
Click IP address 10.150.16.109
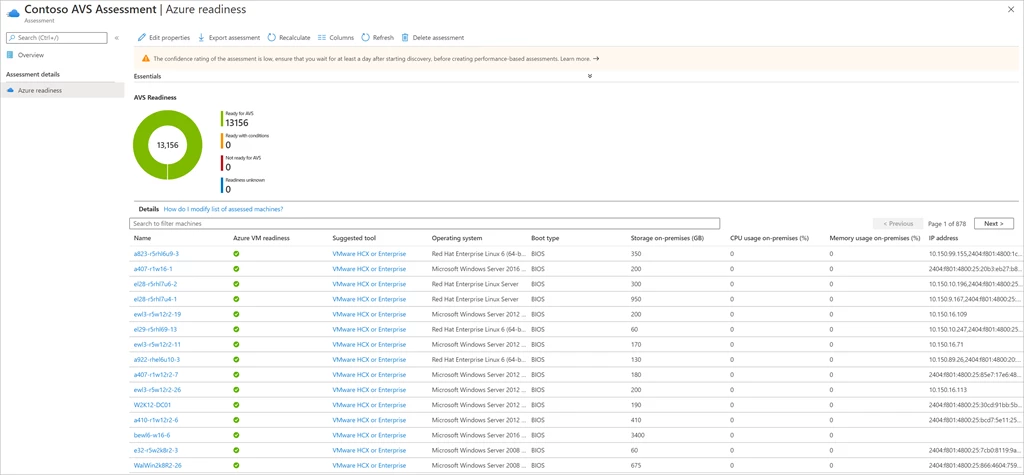949,314
